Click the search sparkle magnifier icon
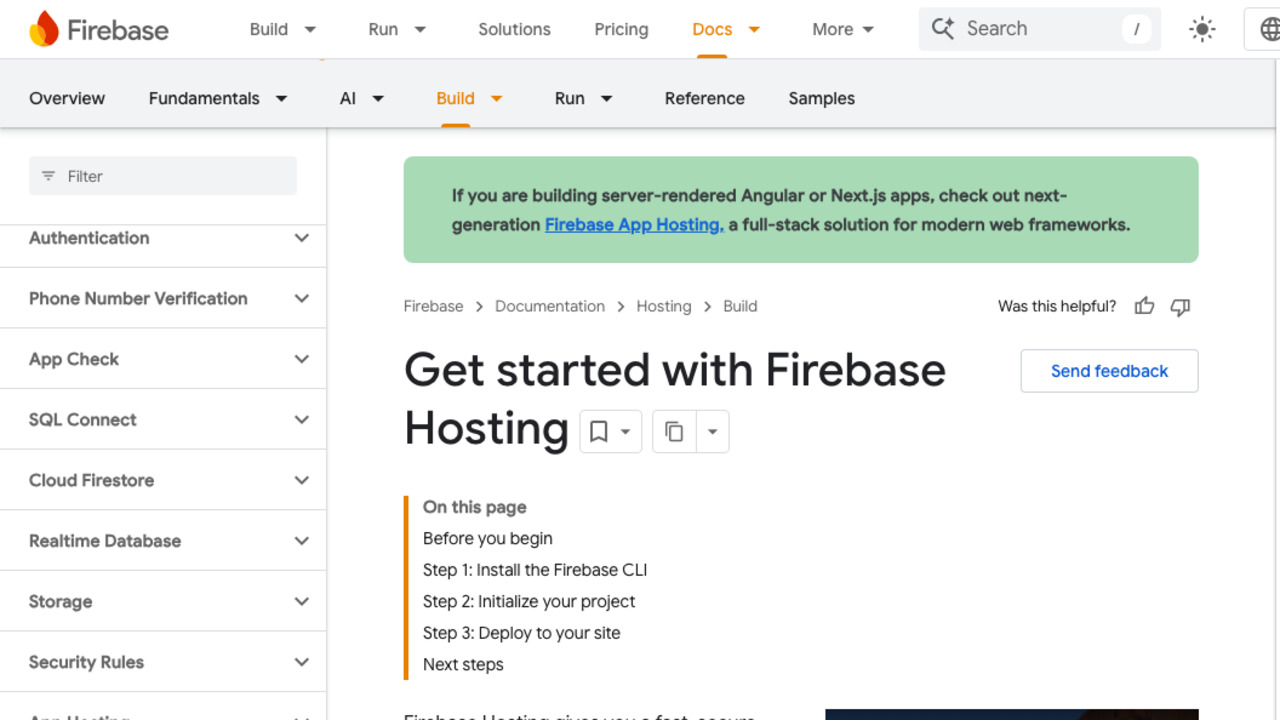Screen dimensions: 1280x720 pyautogui.click(x=942, y=29)
